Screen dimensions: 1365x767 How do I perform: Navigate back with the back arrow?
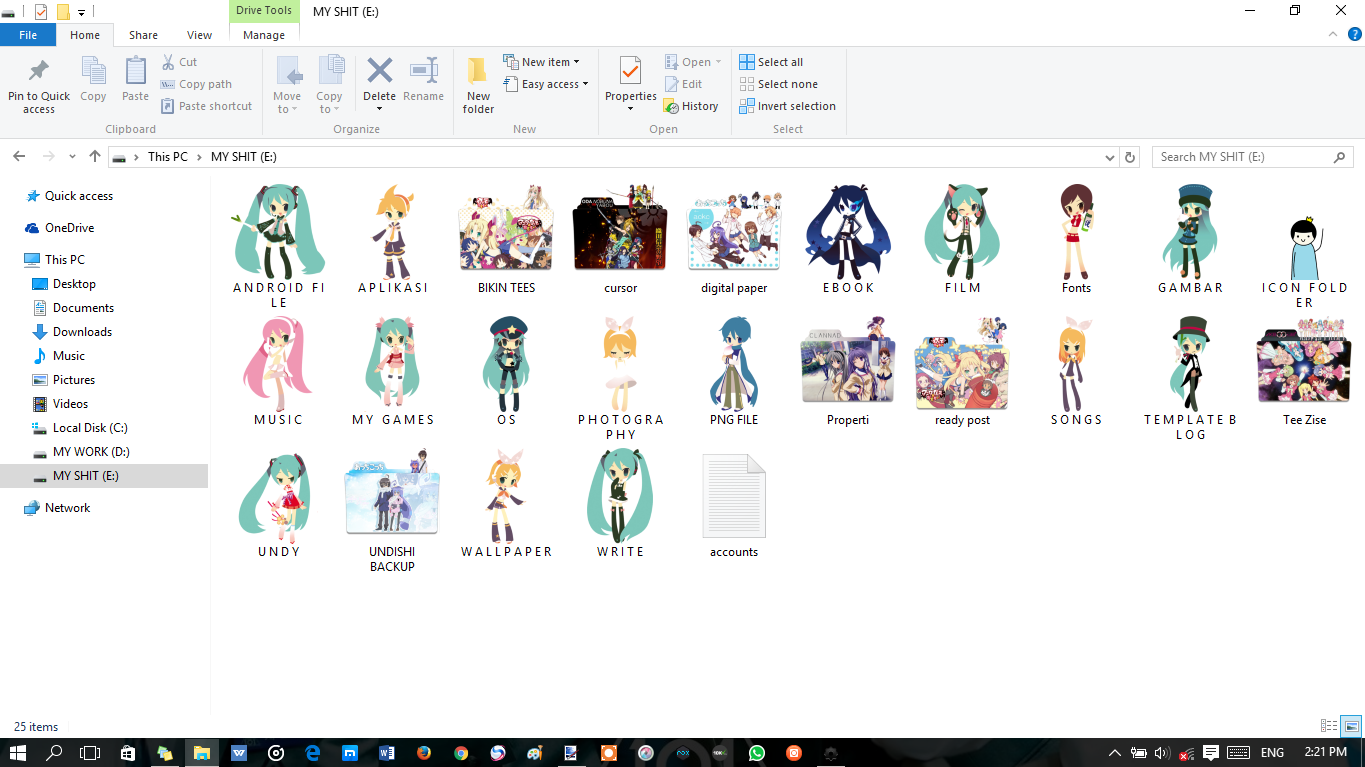(18, 157)
